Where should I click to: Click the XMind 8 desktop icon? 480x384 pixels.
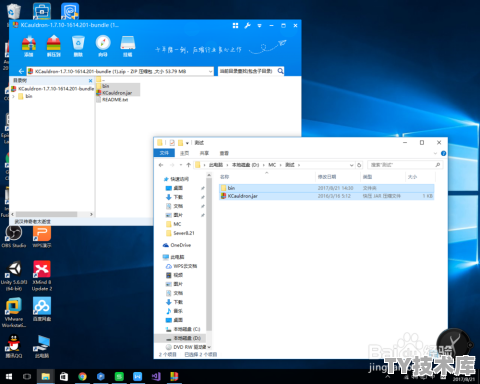tap(42, 276)
